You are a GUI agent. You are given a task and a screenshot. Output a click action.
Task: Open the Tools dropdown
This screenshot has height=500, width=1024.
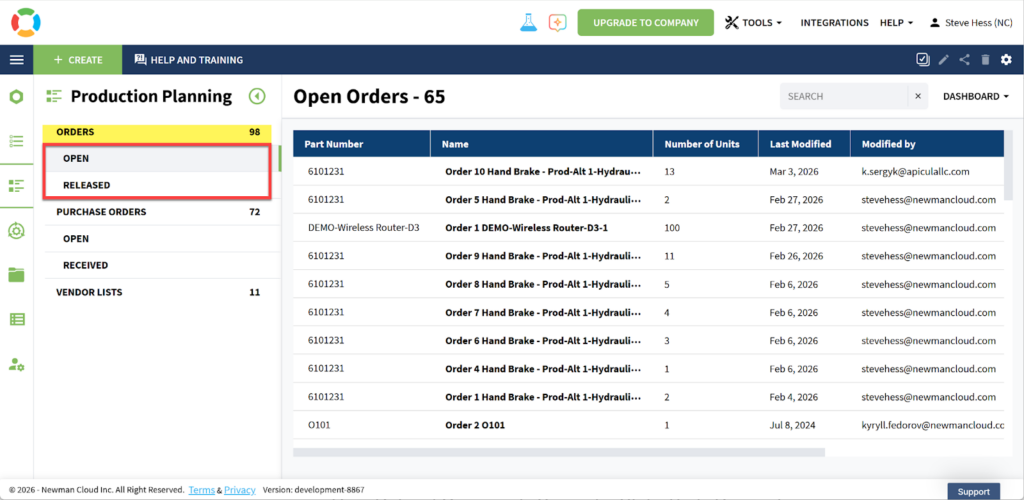753,23
